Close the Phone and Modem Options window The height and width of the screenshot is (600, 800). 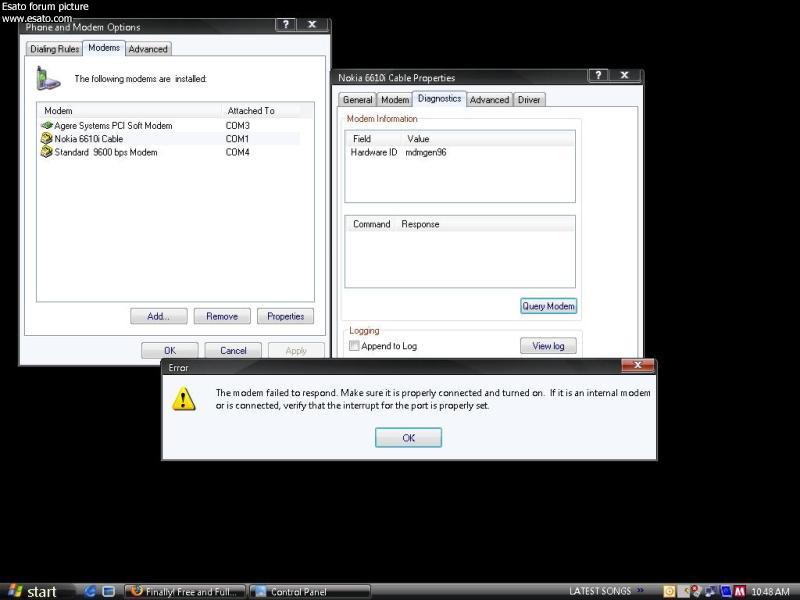[312, 24]
